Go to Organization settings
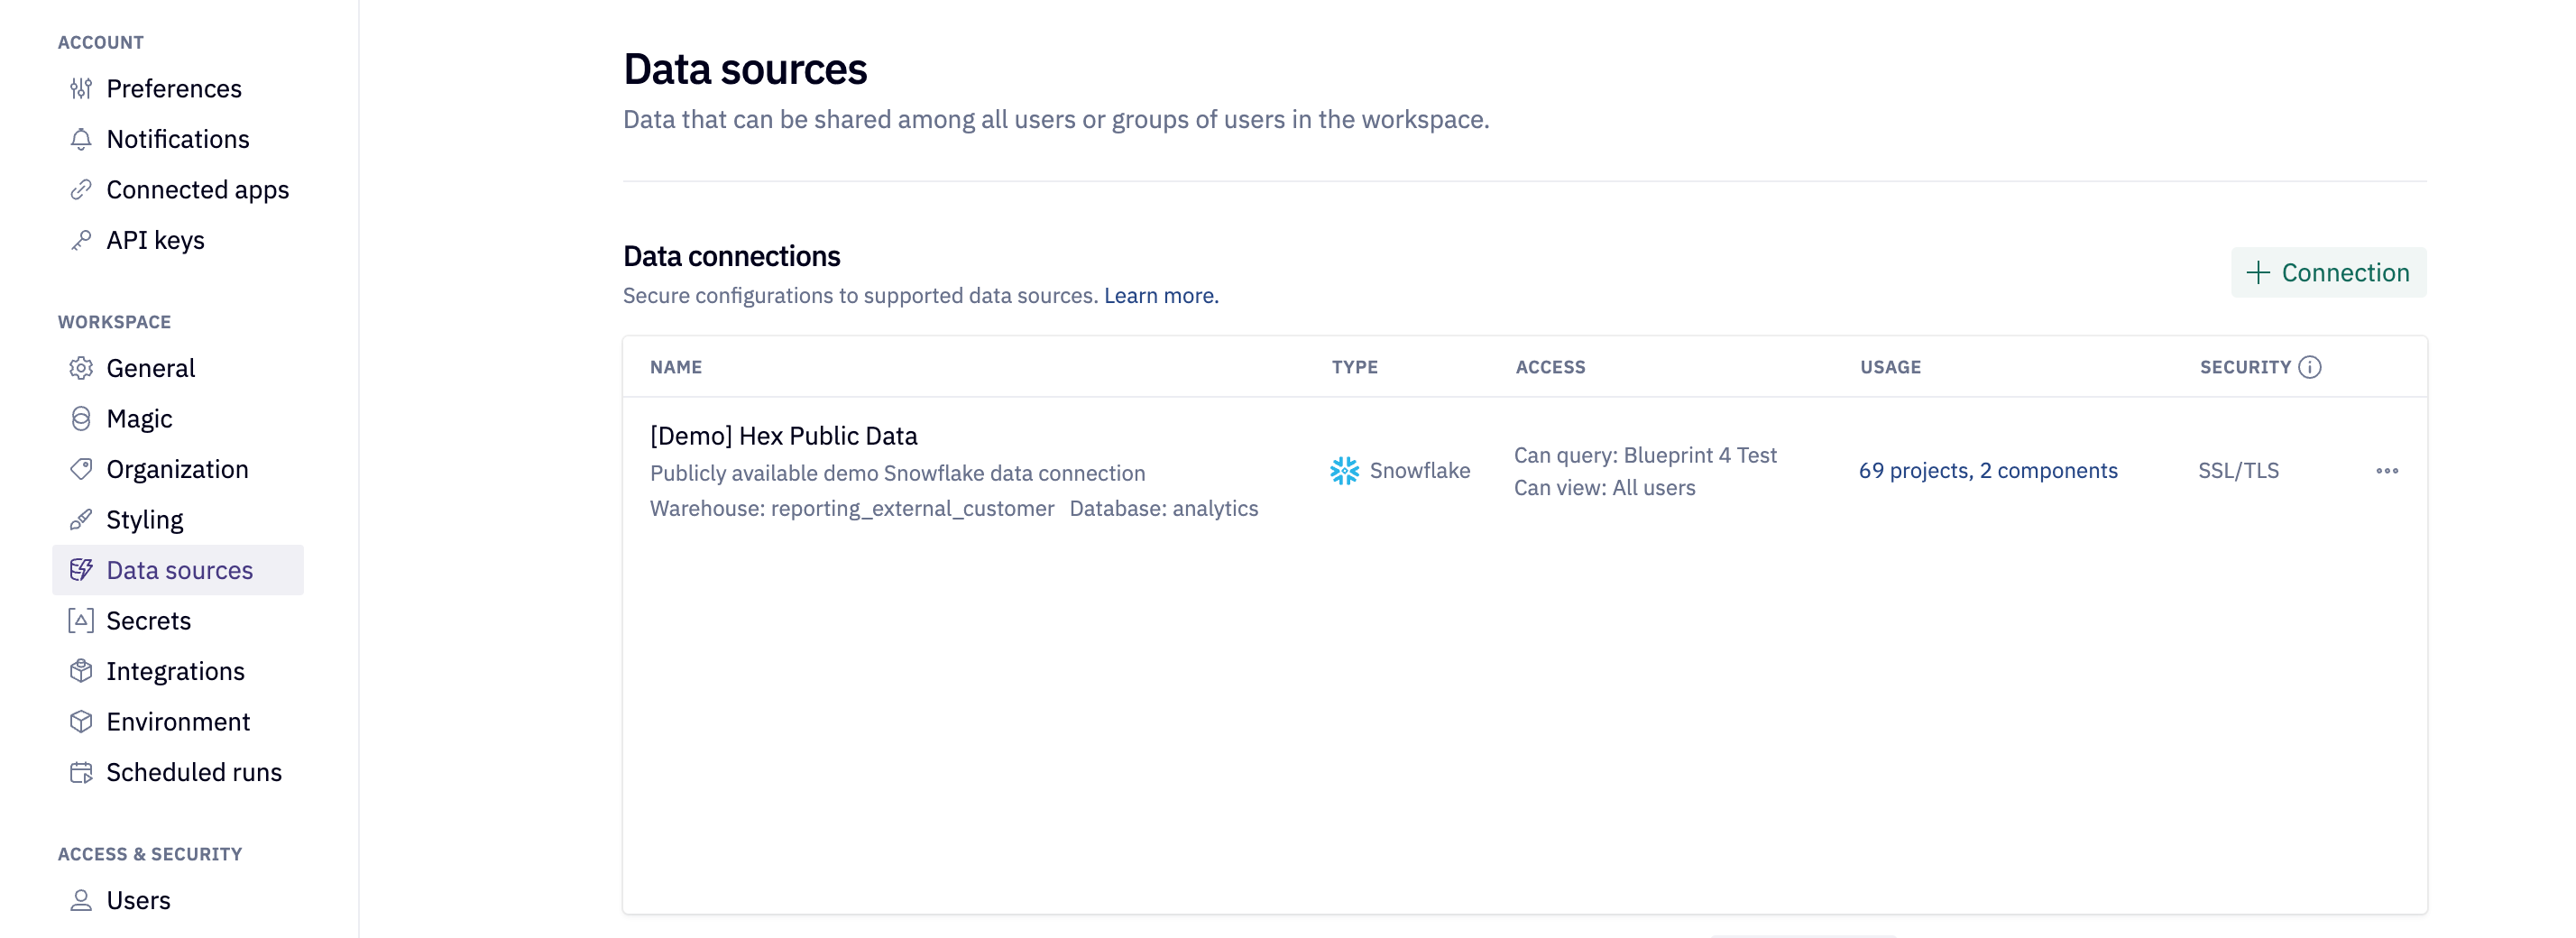 click(177, 469)
